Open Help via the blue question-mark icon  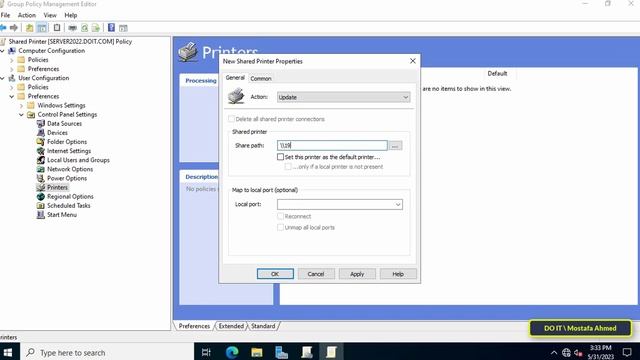click(x=111, y=28)
